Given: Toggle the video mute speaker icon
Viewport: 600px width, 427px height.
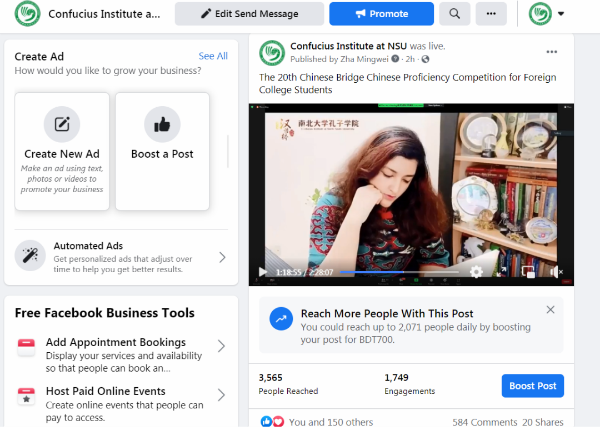Looking at the screenshot, I should tap(555, 272).
